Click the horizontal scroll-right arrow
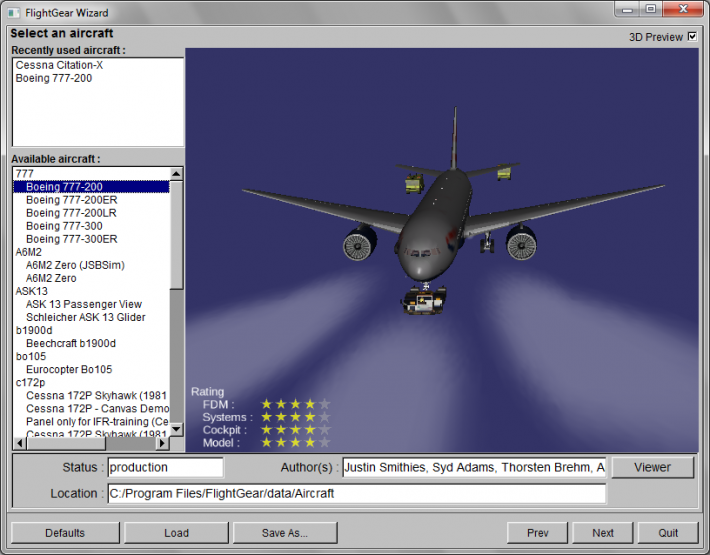The image size is (710, 555). pos(163,443)
